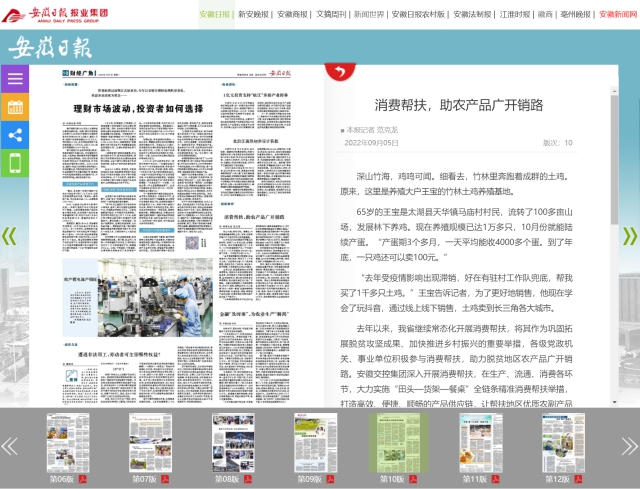Viewport: 640px width, 489px height.
Task: Click the red back arrow icon
Action: [341, 71]
